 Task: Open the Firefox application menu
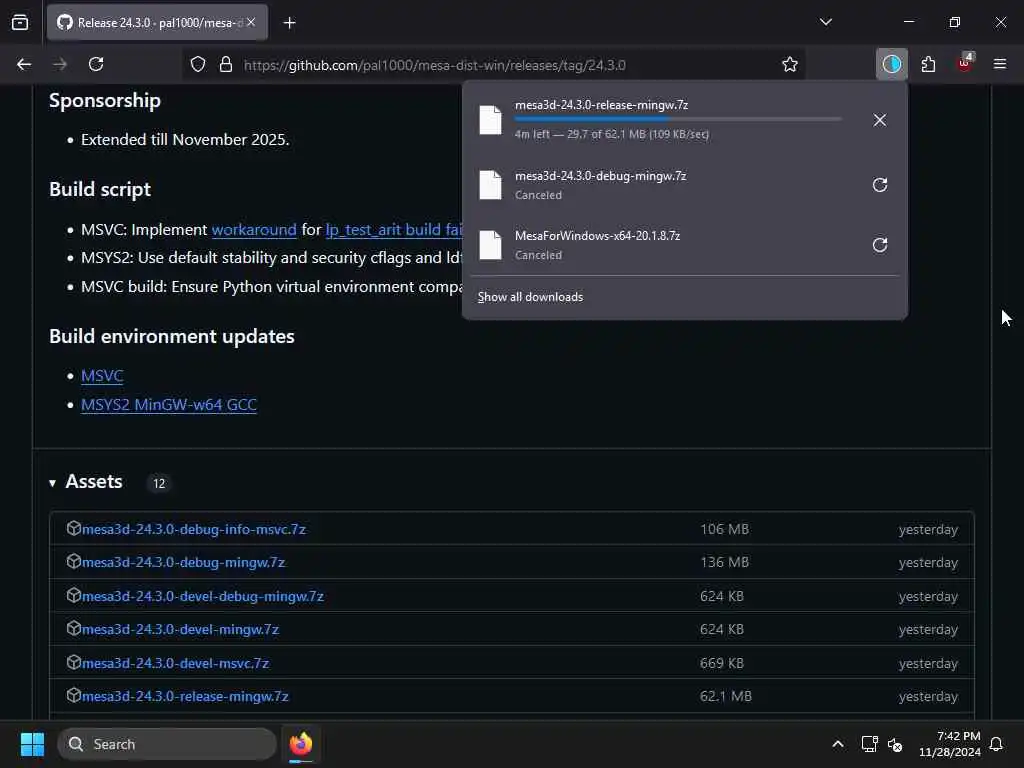click(1000, 64)
